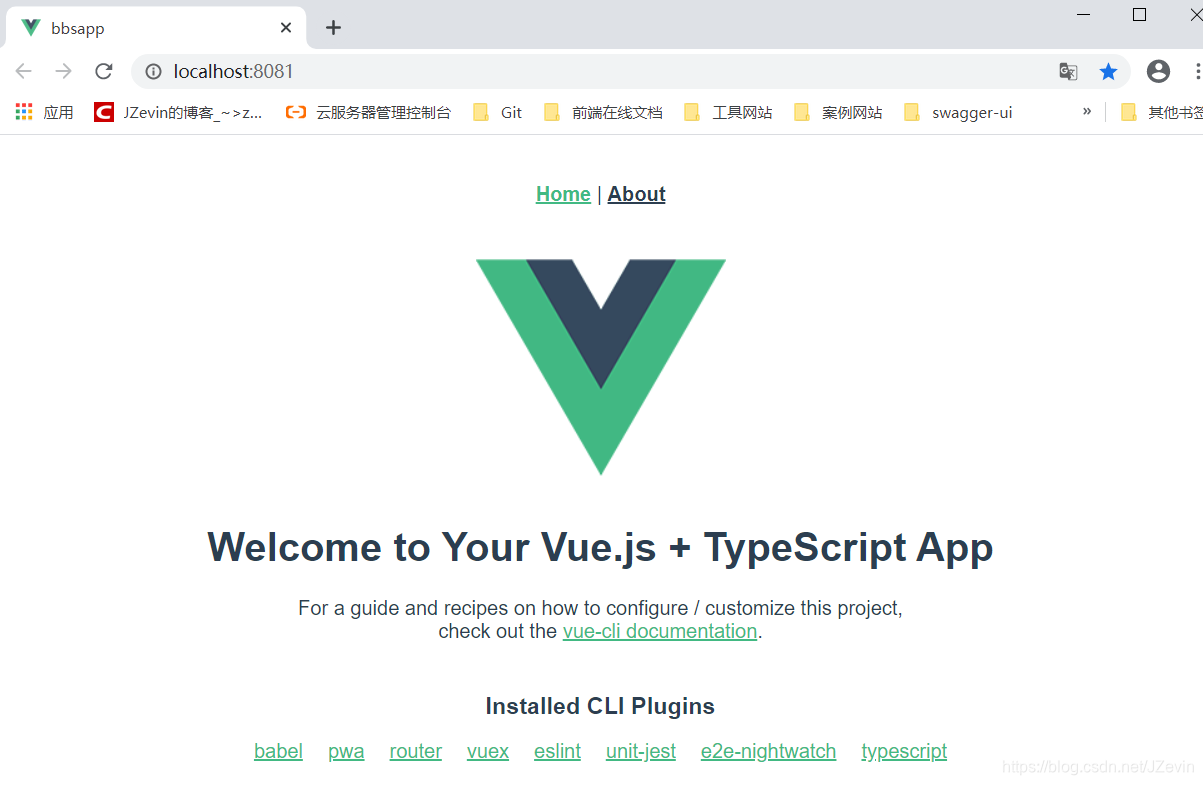Open a new tab with plus button
Image resolution: width=1203 pixels, height=785 pixels.
pyautogui.click(x=333, y=28)
